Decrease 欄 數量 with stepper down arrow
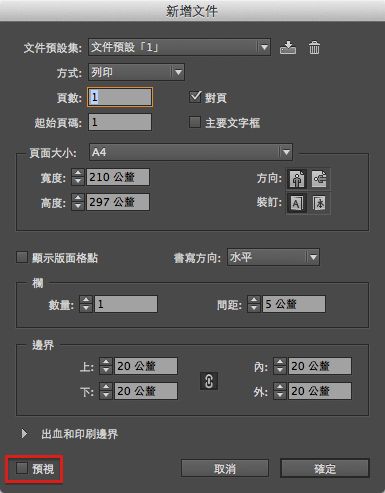Viewport: 385px width, 493px height. point(86,308)
